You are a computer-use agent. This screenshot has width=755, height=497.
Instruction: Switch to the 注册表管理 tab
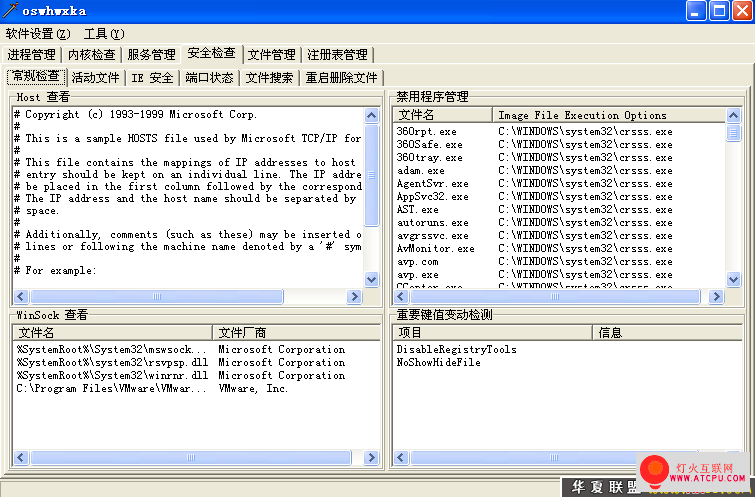point(338,54)
